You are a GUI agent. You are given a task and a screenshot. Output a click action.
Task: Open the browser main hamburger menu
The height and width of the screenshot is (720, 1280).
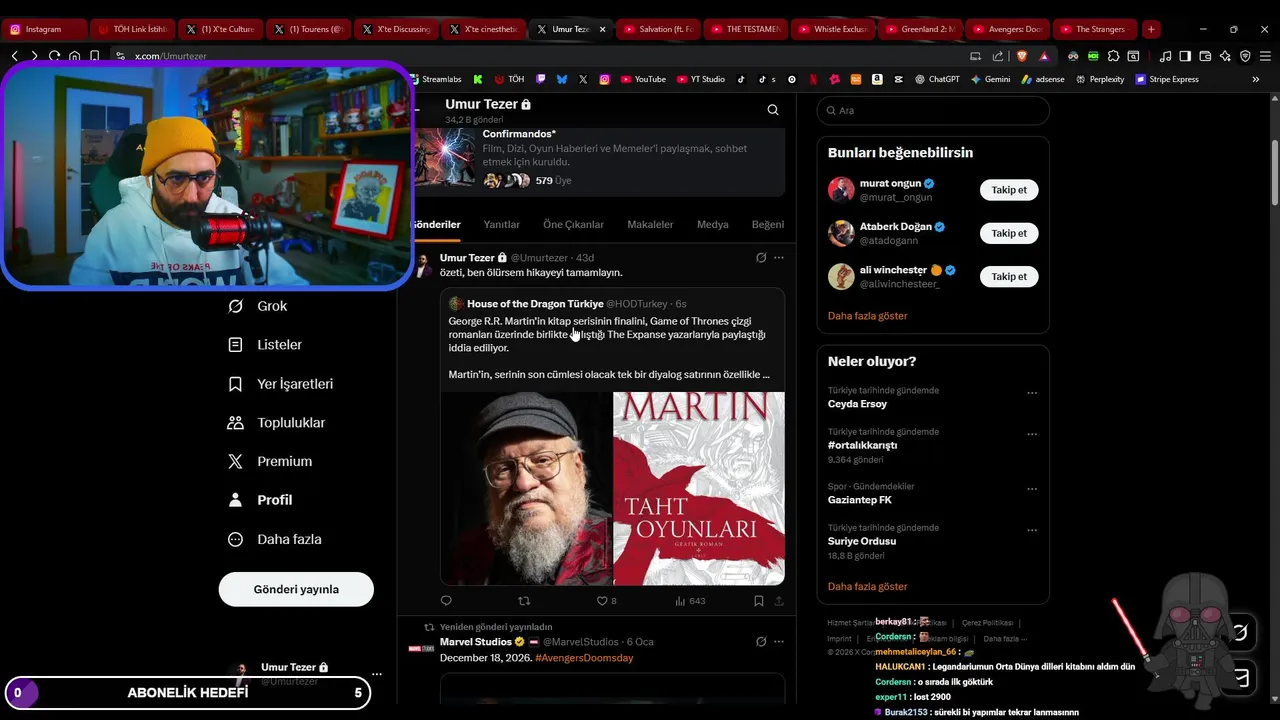point(1265,56)
